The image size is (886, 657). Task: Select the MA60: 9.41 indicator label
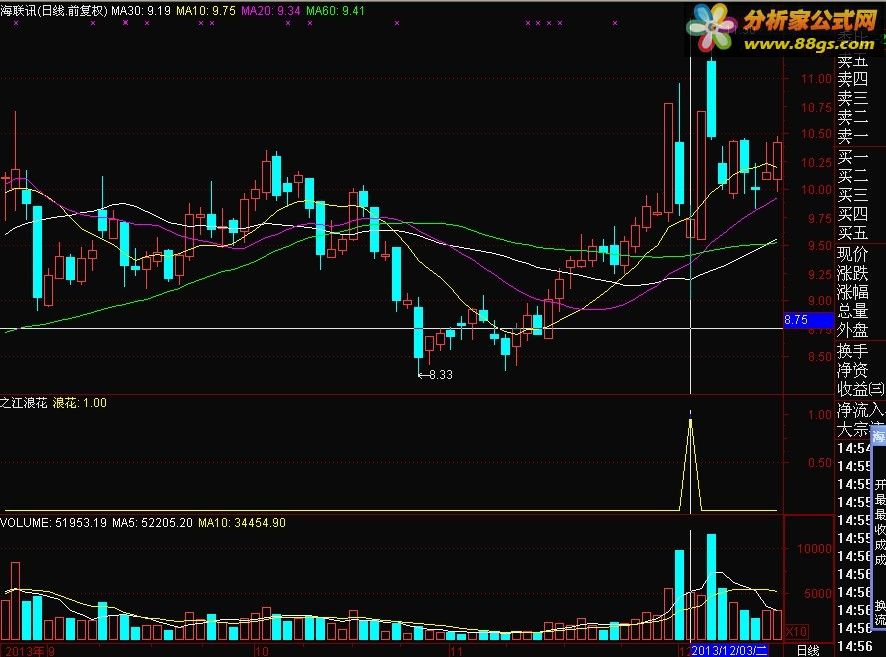point(335,10)
